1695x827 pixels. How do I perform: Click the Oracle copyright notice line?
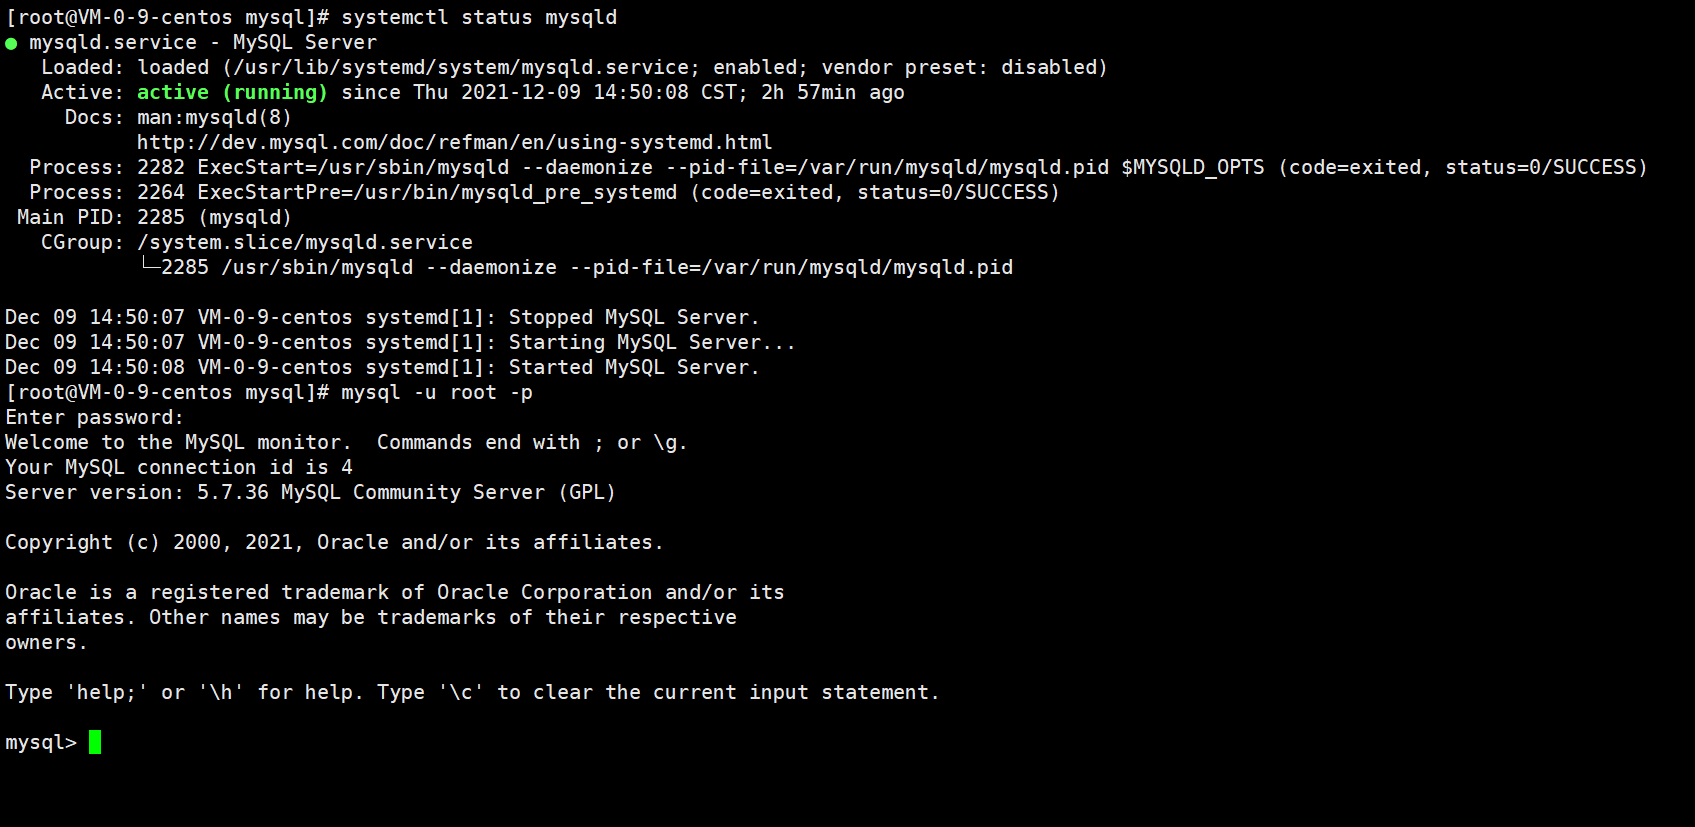click(334, 542)
